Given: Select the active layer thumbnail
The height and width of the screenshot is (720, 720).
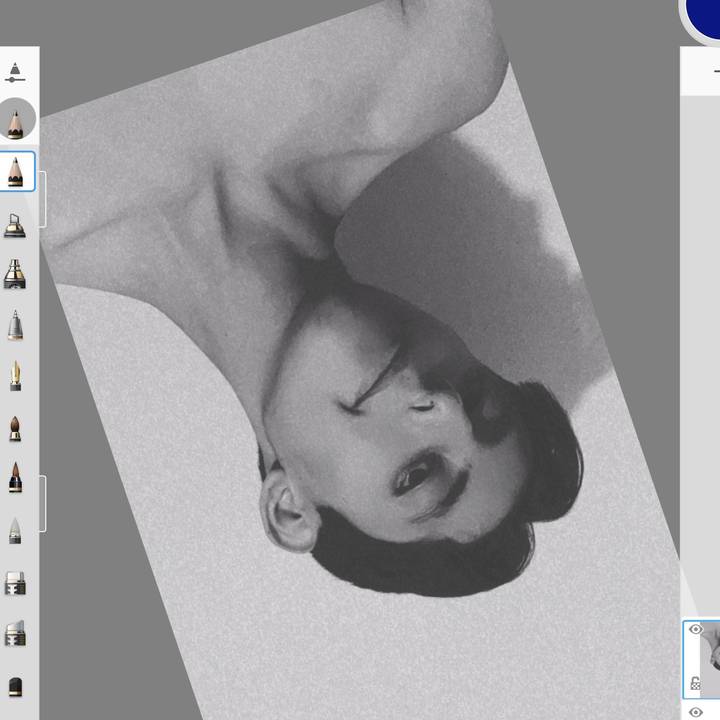Looking at the screenshot, I should pyautogui.click(x=712, y=658).
